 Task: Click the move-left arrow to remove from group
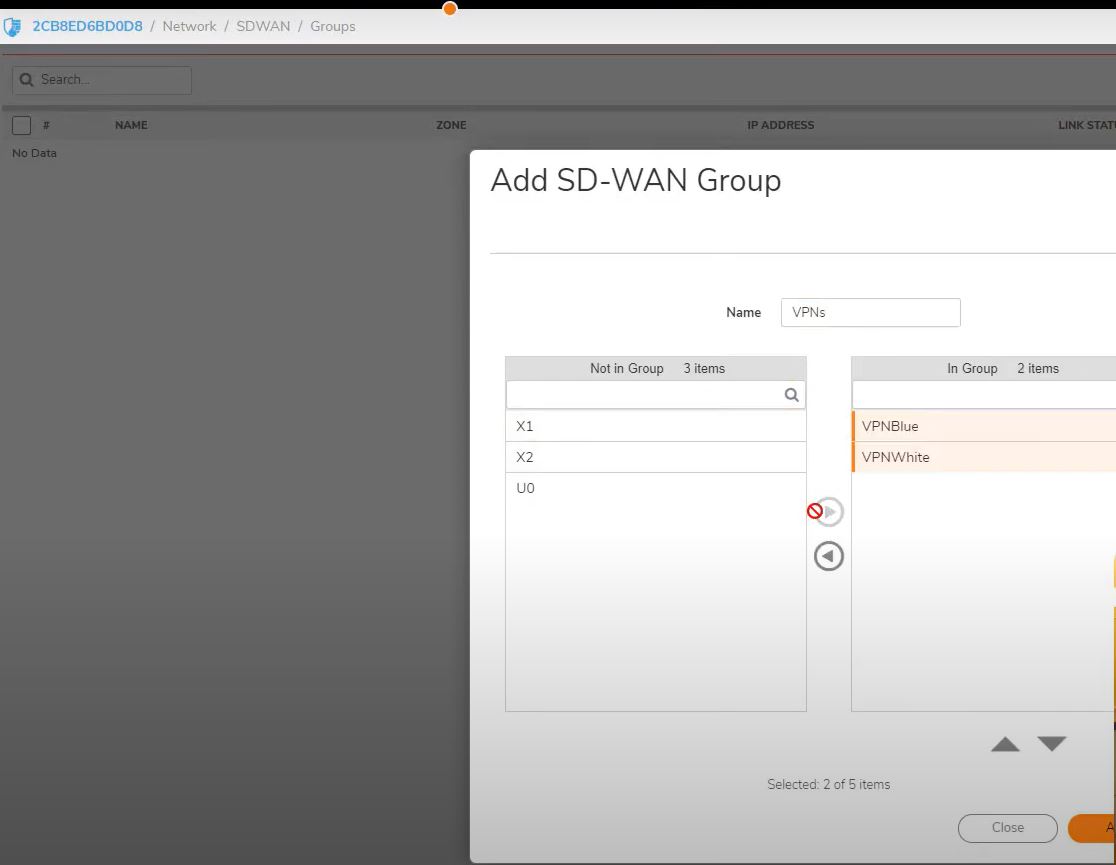click(828, 556)
